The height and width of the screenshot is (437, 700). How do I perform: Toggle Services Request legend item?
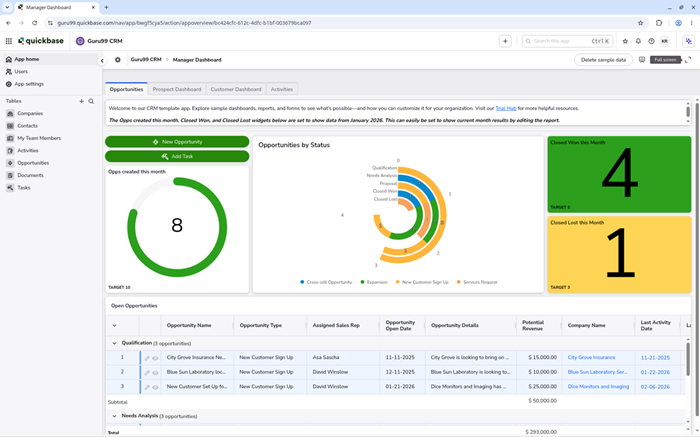476,282
